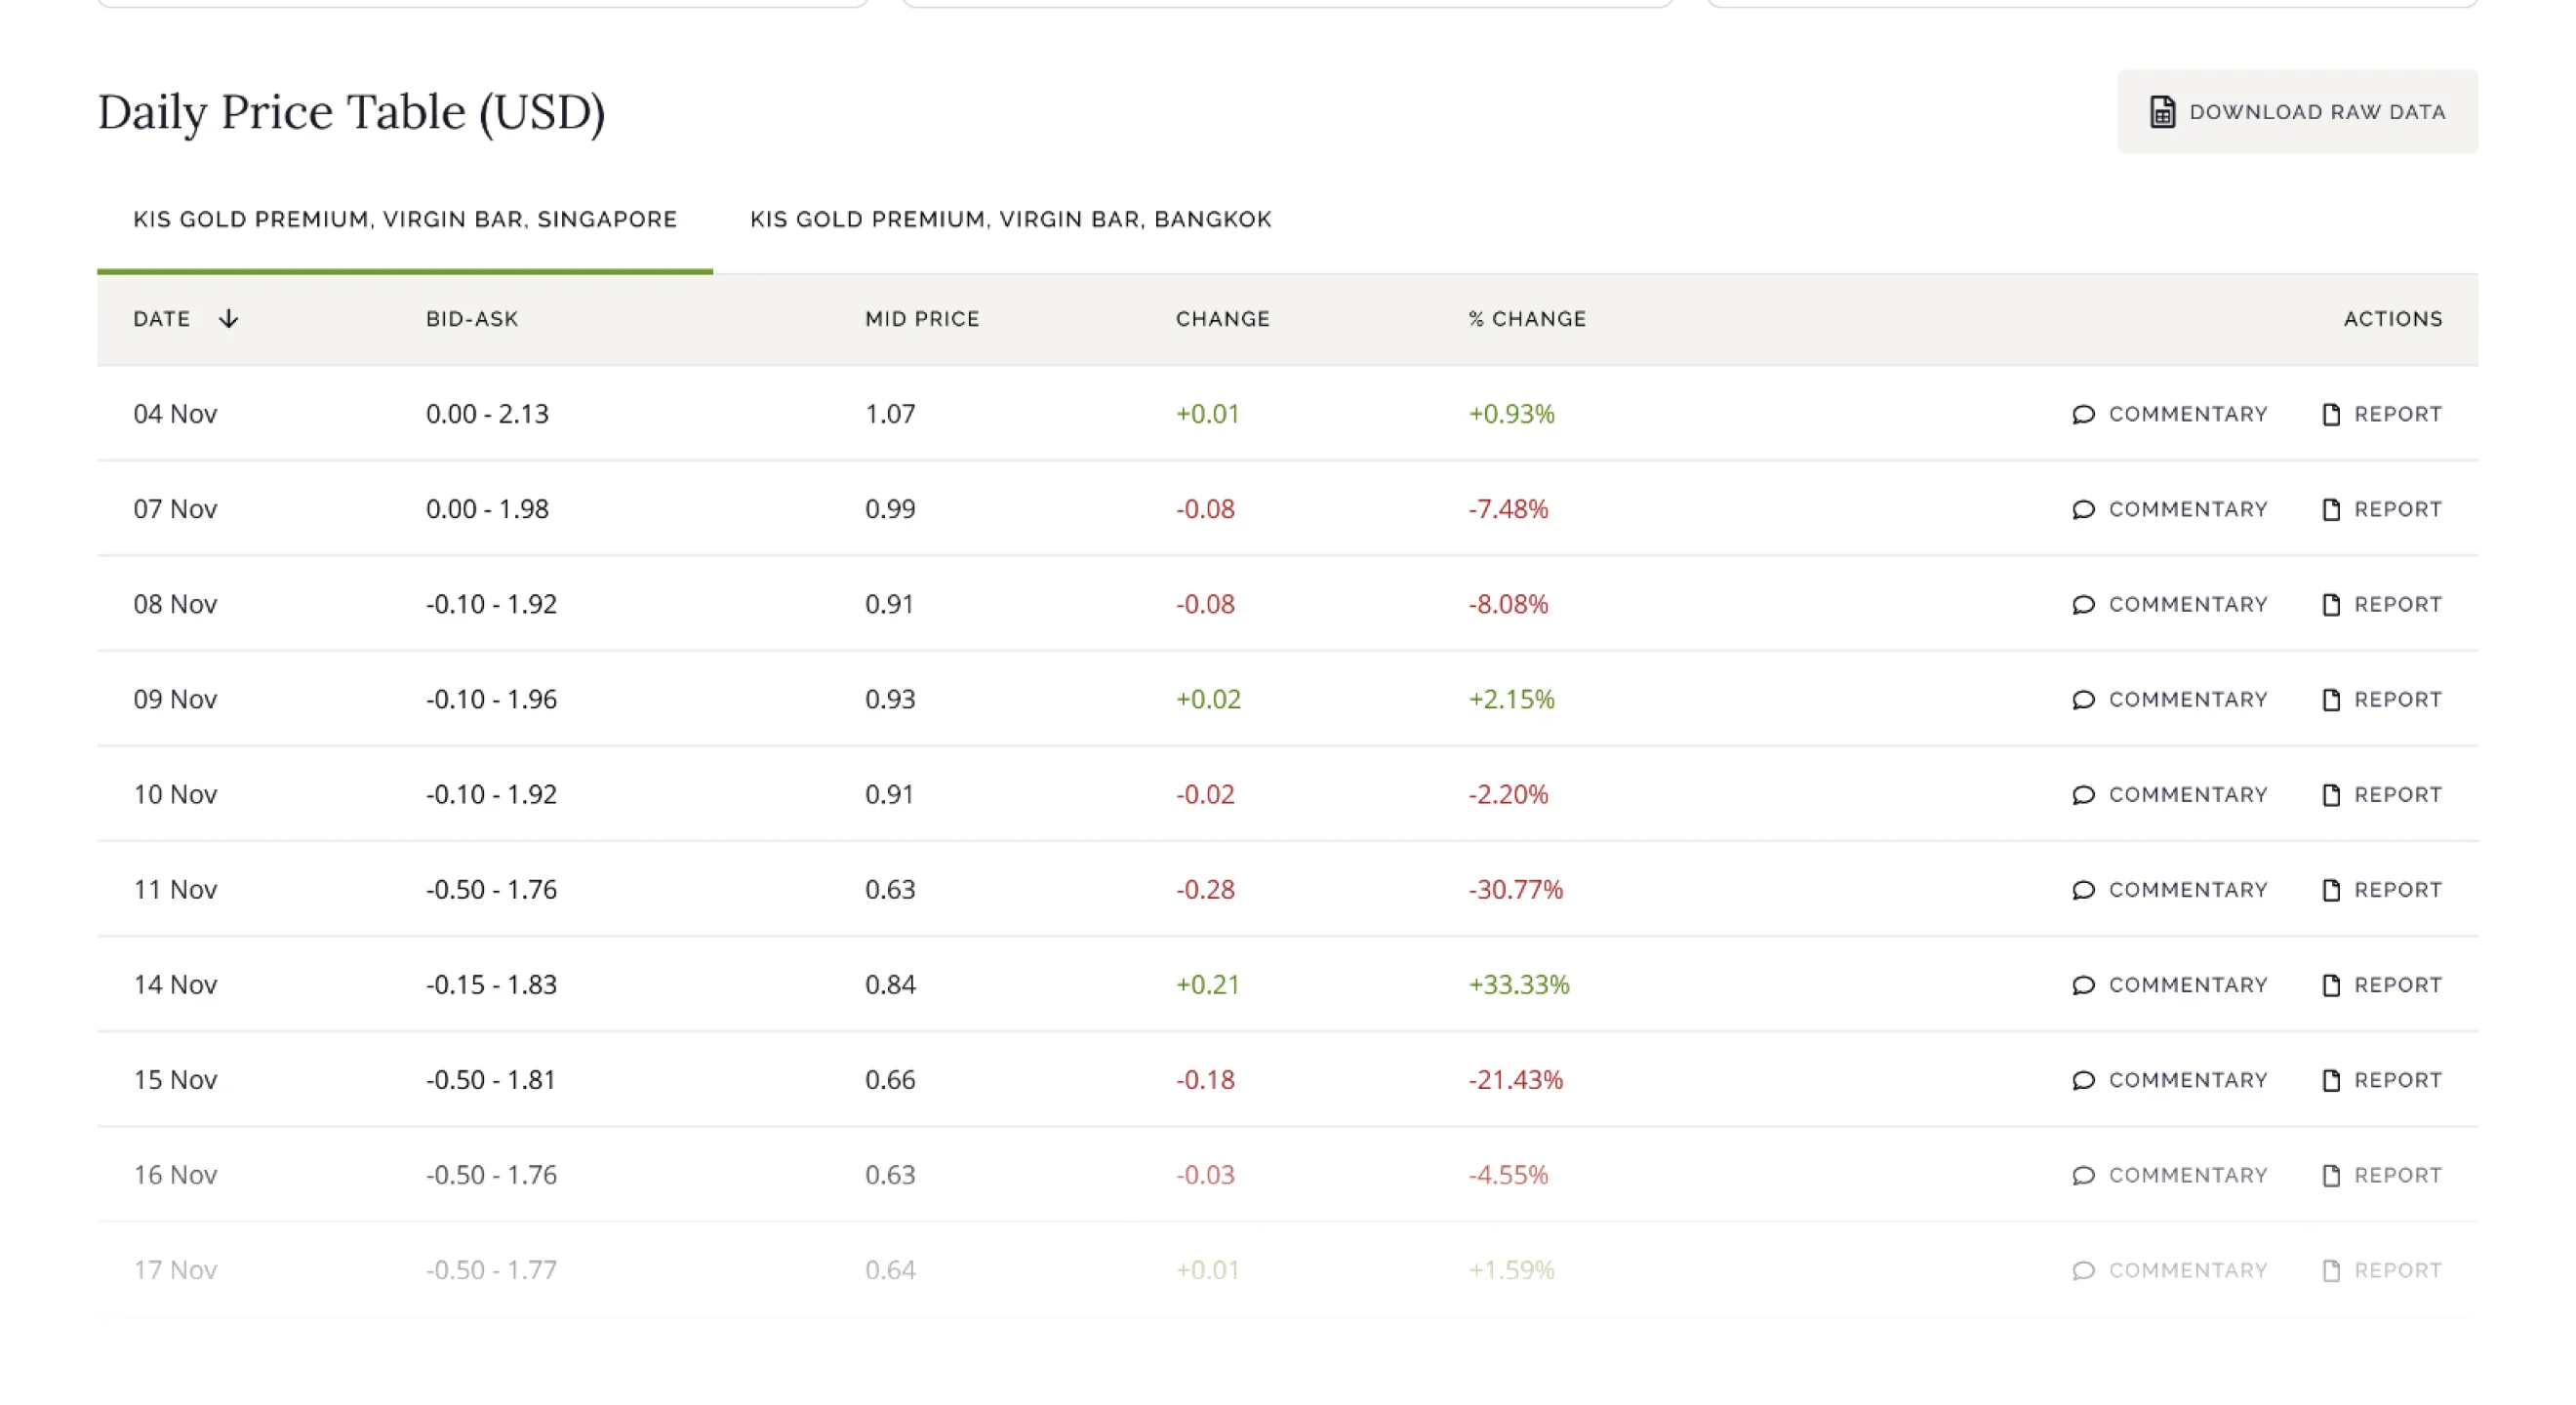Click commentary bubble icon for 04 Nov
2576x1405 pixels.
click(x=2083, y=414)
